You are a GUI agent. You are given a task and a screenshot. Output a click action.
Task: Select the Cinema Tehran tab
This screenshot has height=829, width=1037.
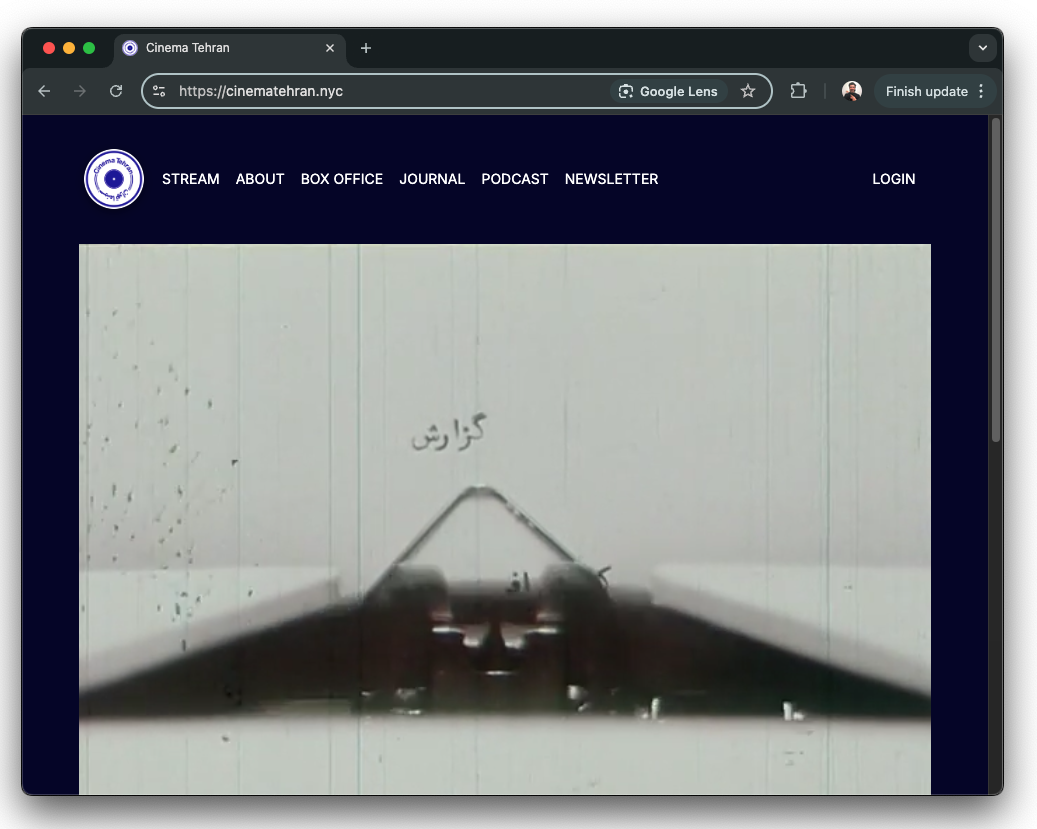click(229, 48)
